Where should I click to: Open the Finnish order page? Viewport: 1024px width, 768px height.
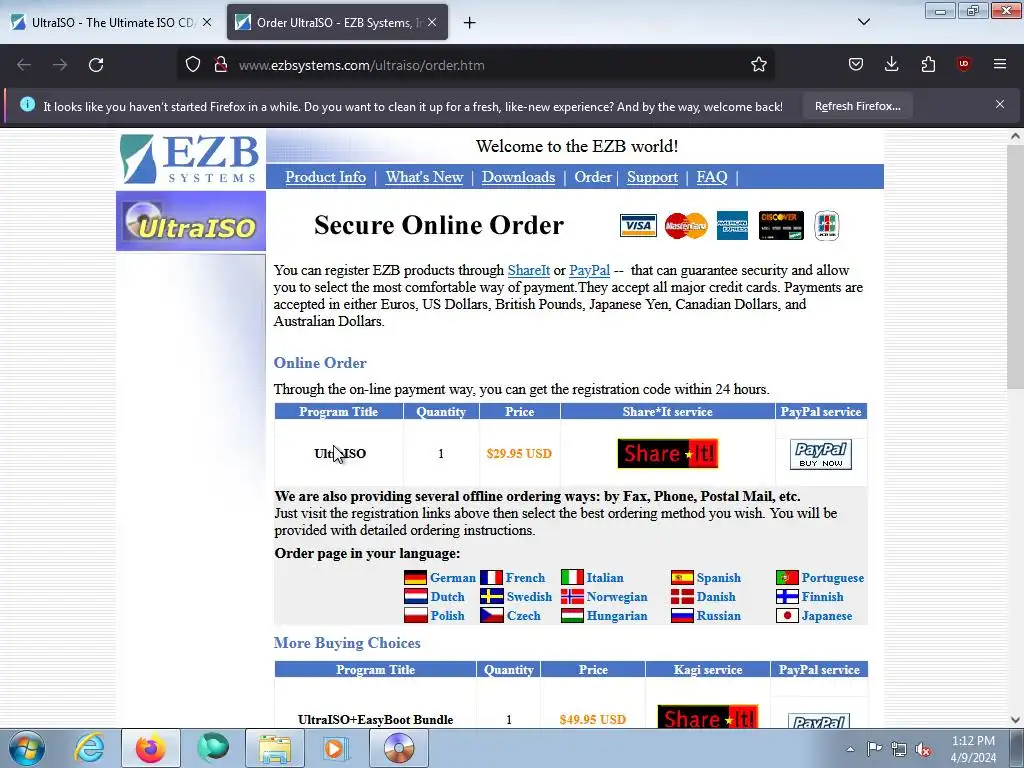point(822,597)
